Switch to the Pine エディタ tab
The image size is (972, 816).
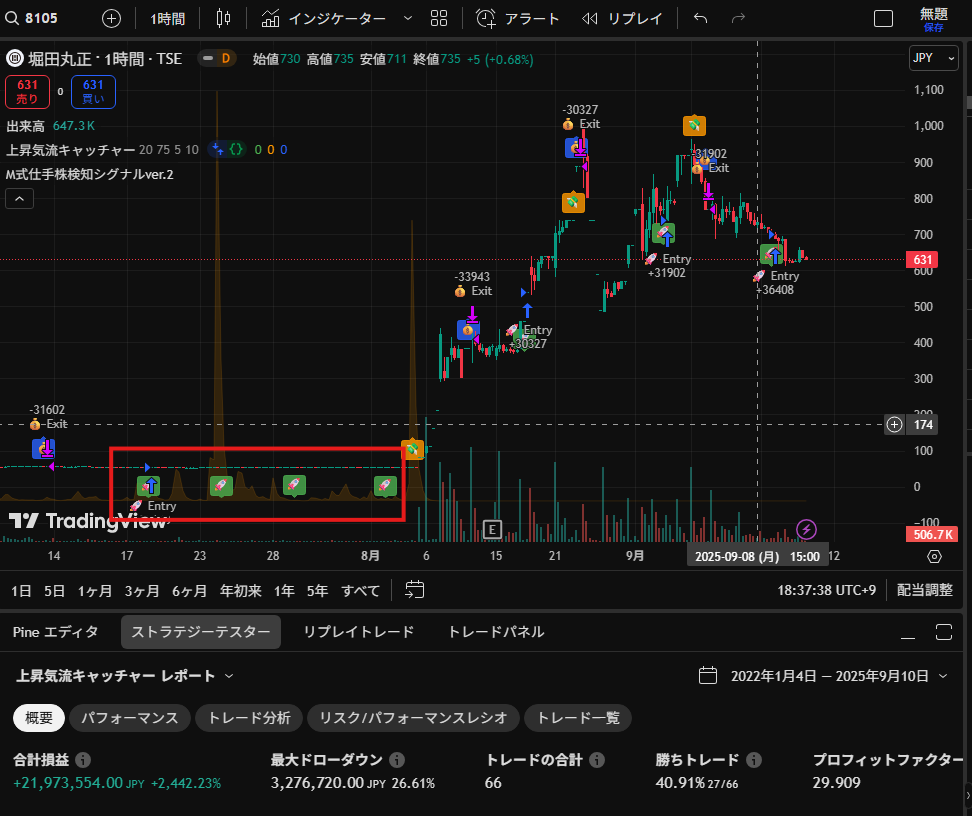click(x=55, y=632)
